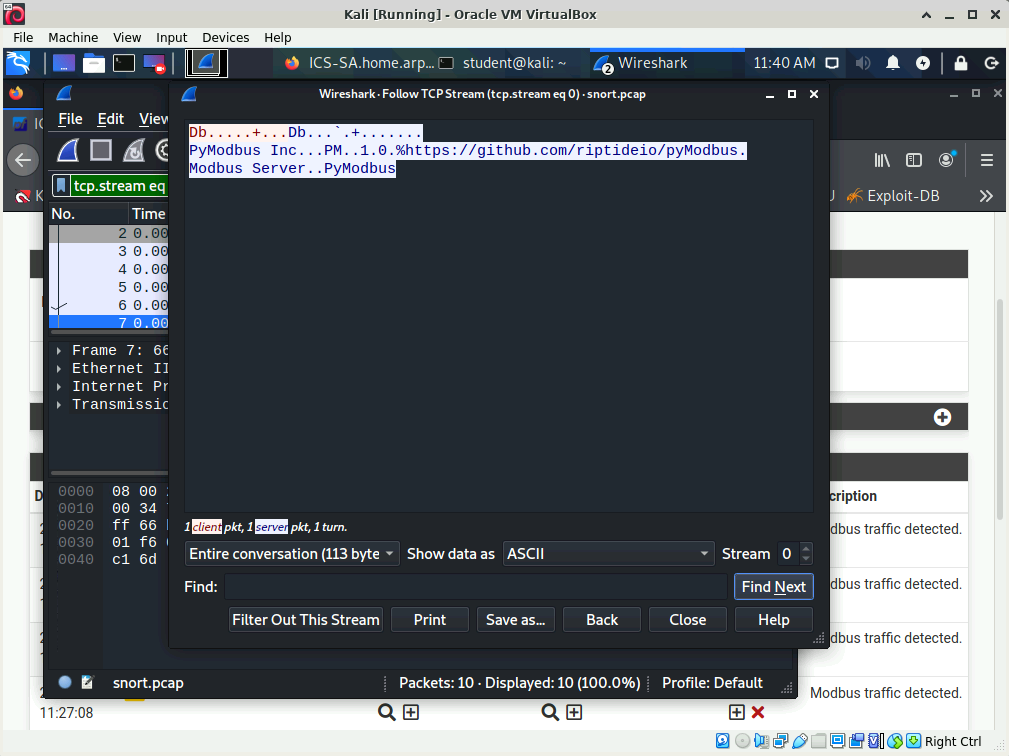Open the VirtualBox File menu
This screenshot has width=1009, height=756.
tap(23, 37)
